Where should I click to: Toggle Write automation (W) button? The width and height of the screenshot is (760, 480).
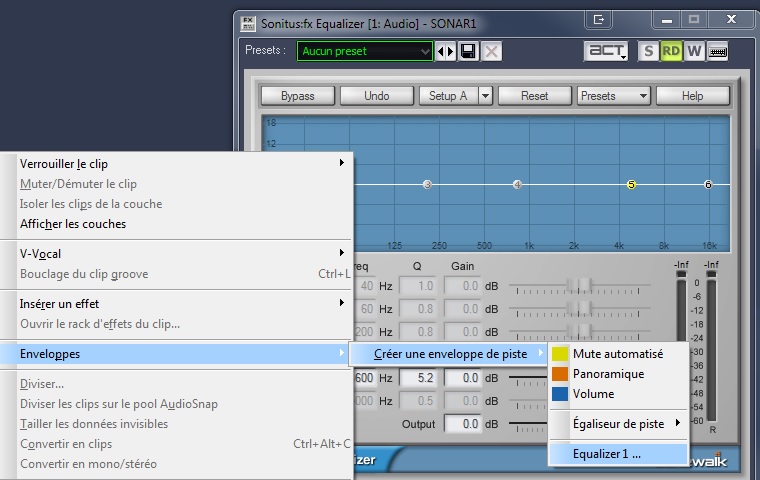[x=694, y=51]
